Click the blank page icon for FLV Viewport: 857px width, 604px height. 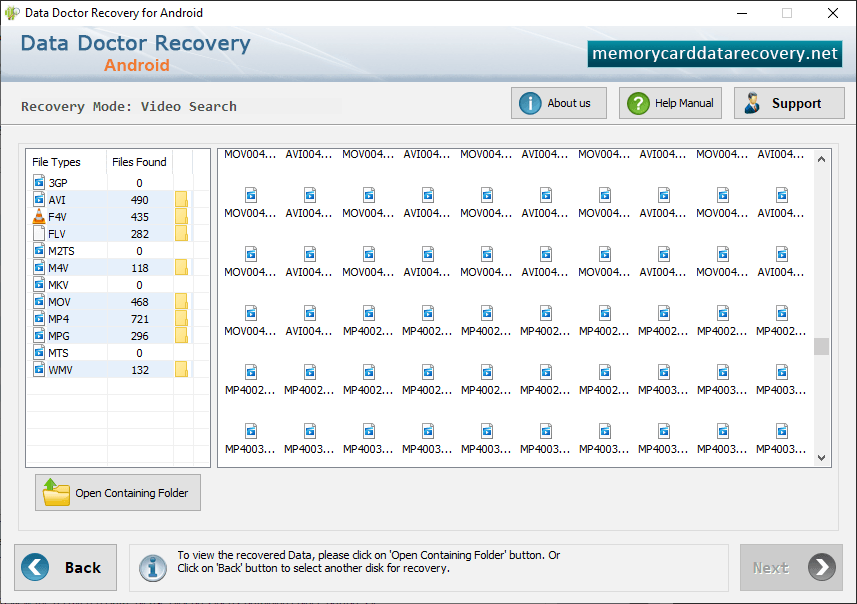39,233
